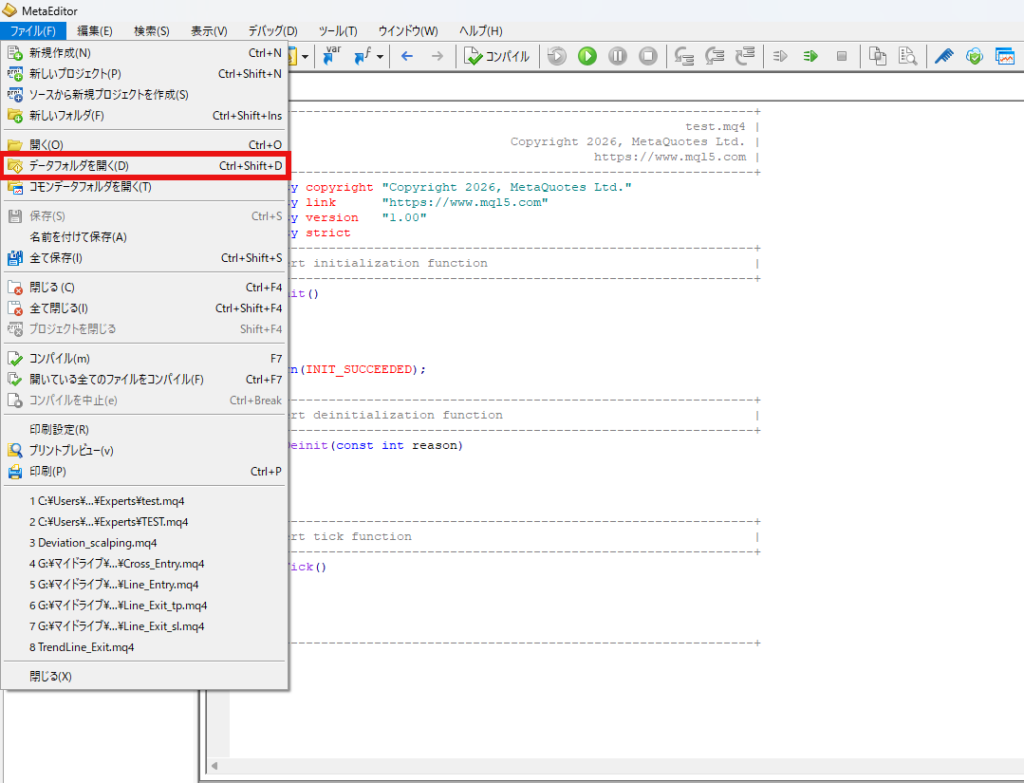Click the https://www.mql5.com link string in code

click(465, 202)
